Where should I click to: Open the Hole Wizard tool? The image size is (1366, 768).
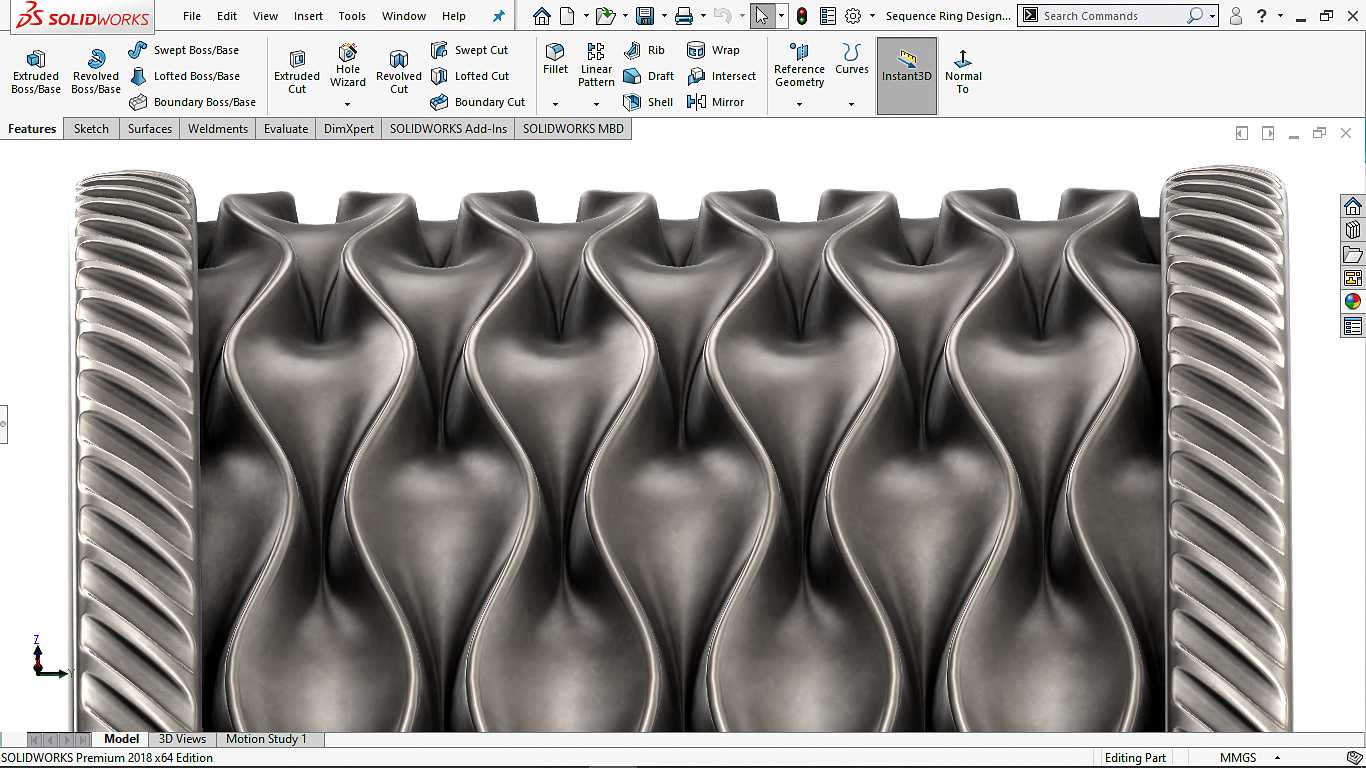(348, 66)
